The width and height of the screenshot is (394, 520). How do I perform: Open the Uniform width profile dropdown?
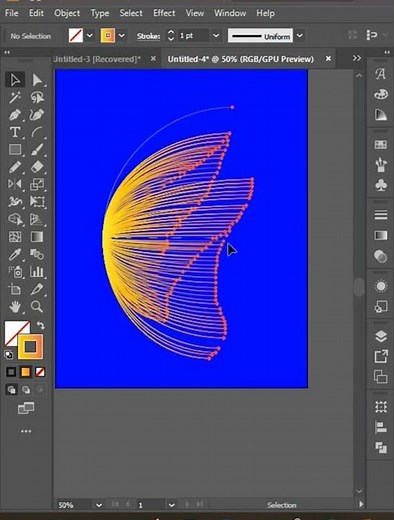coord(300,35)
